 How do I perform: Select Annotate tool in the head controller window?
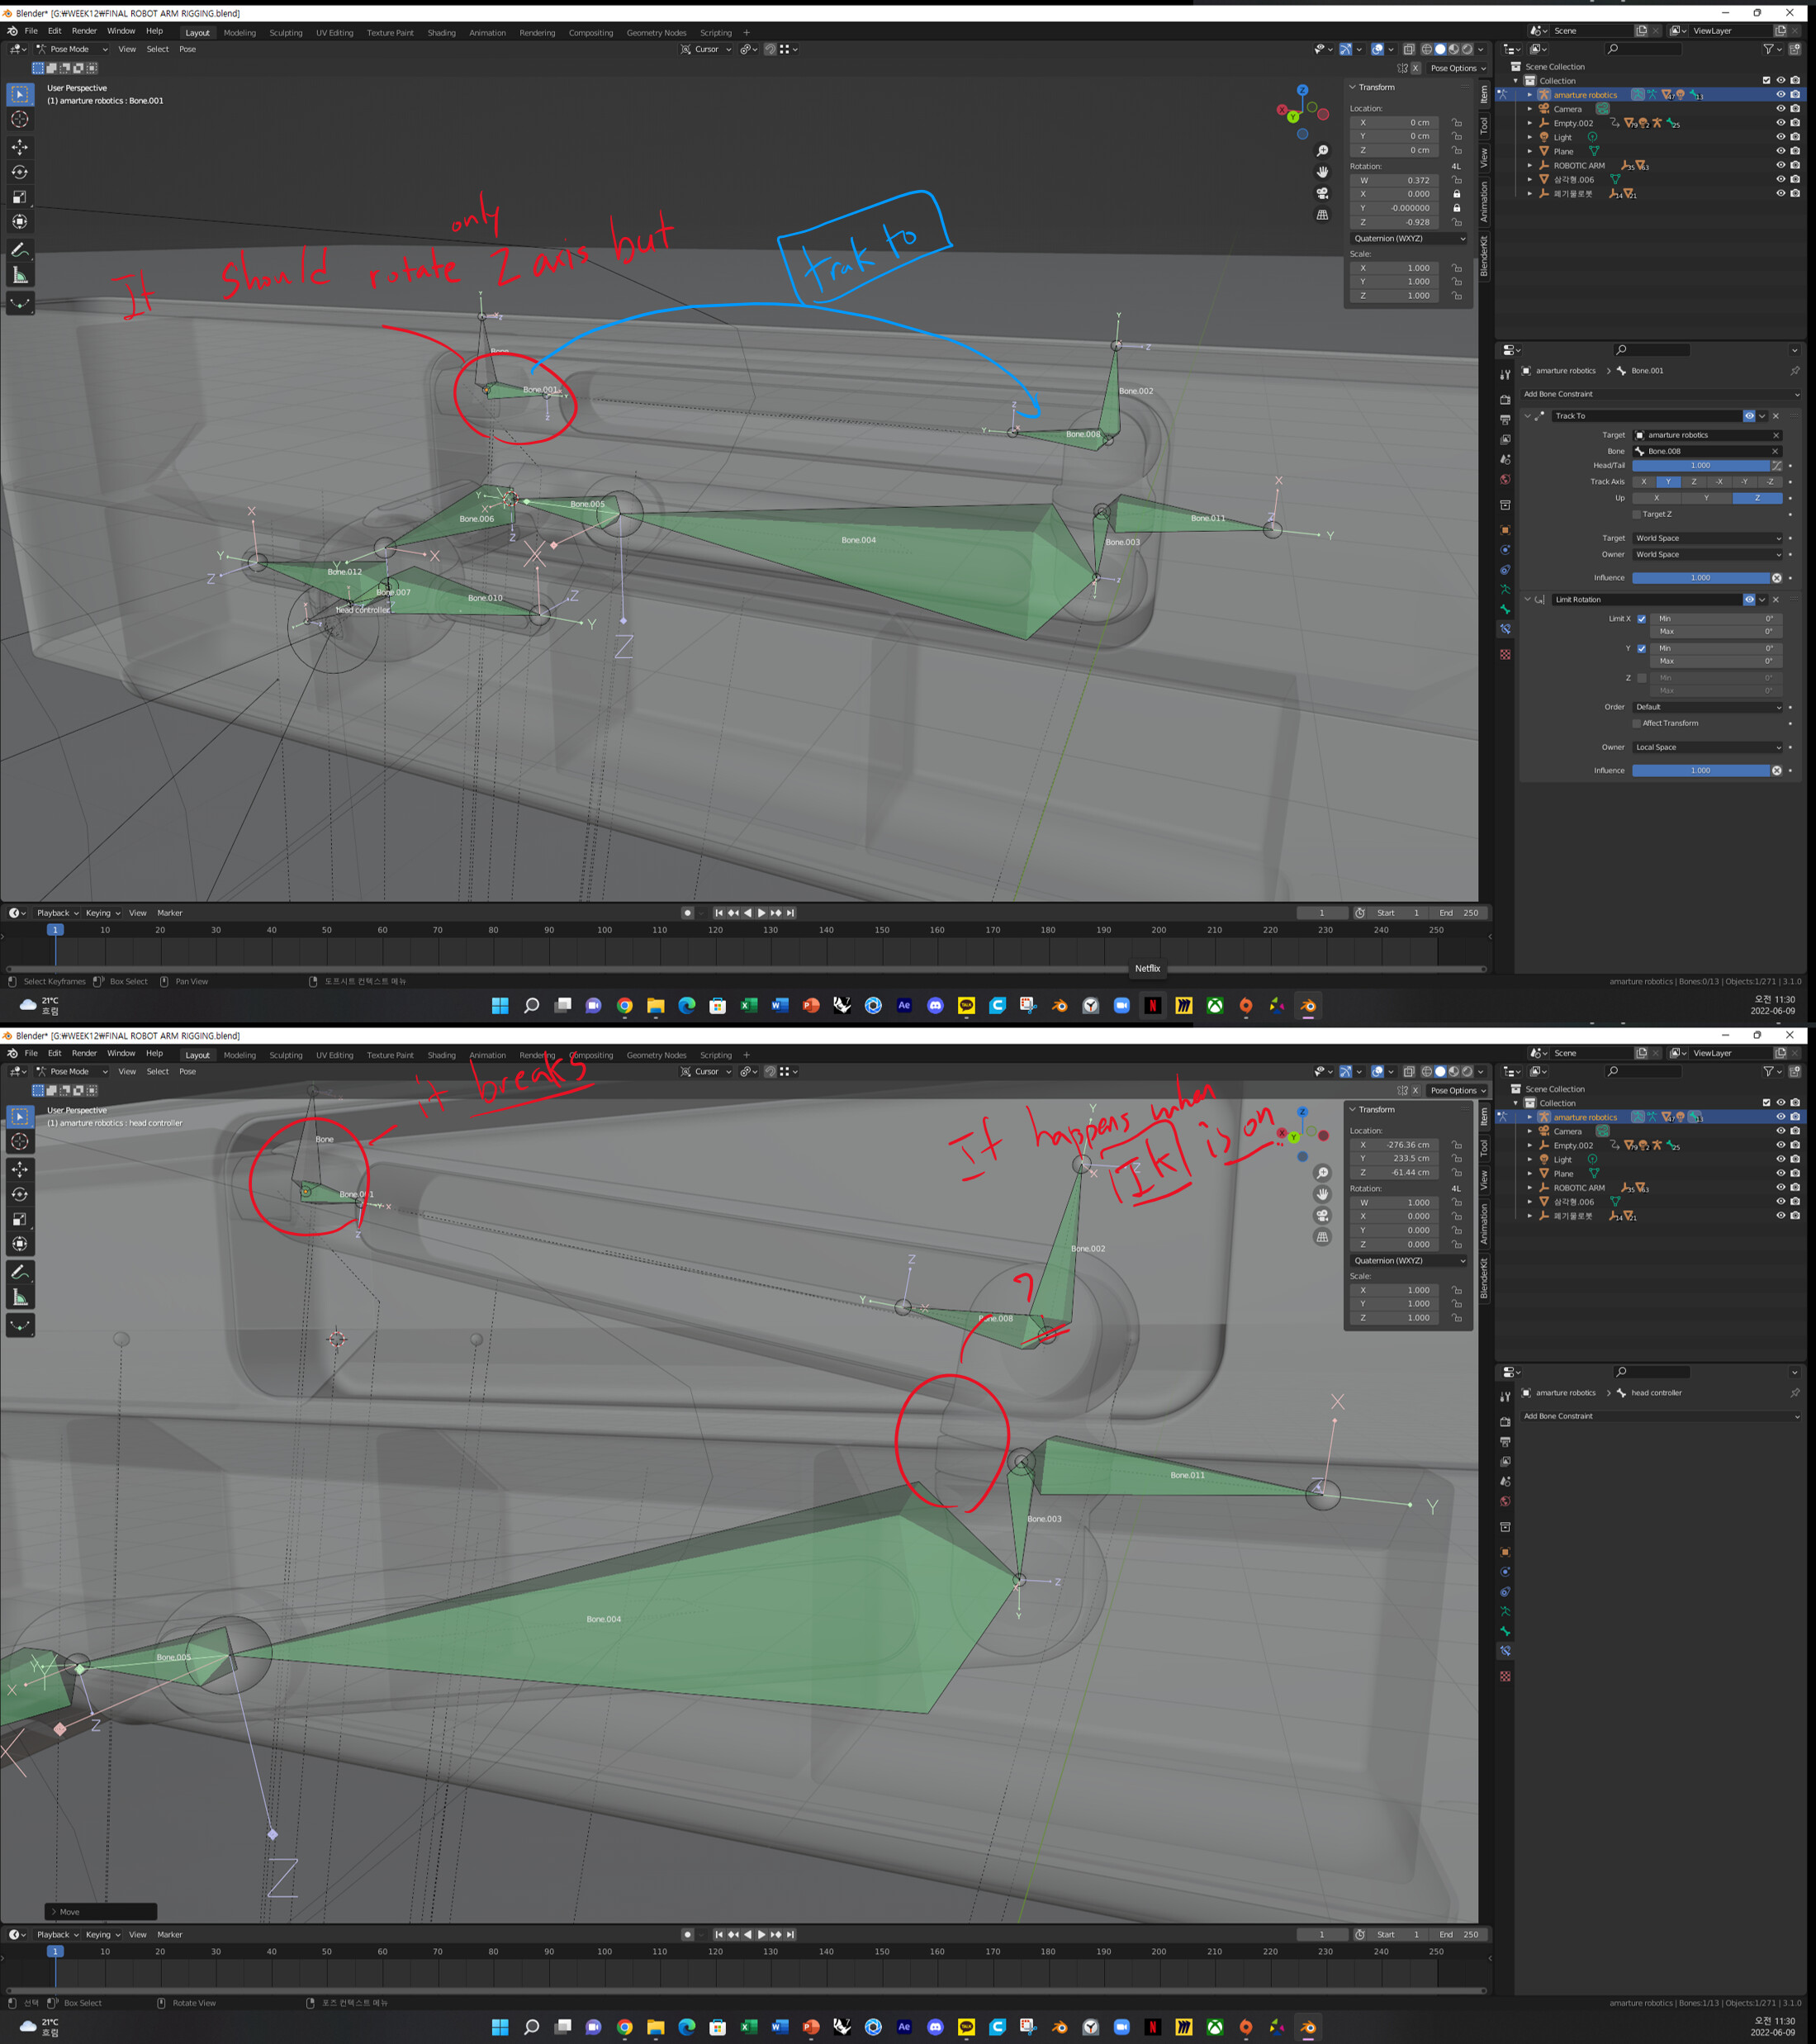point(20,1272)
